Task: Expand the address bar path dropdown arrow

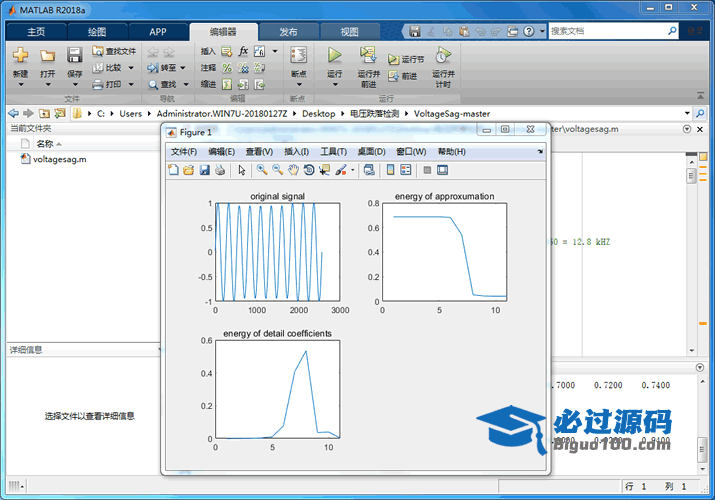Action: [687, 113]
